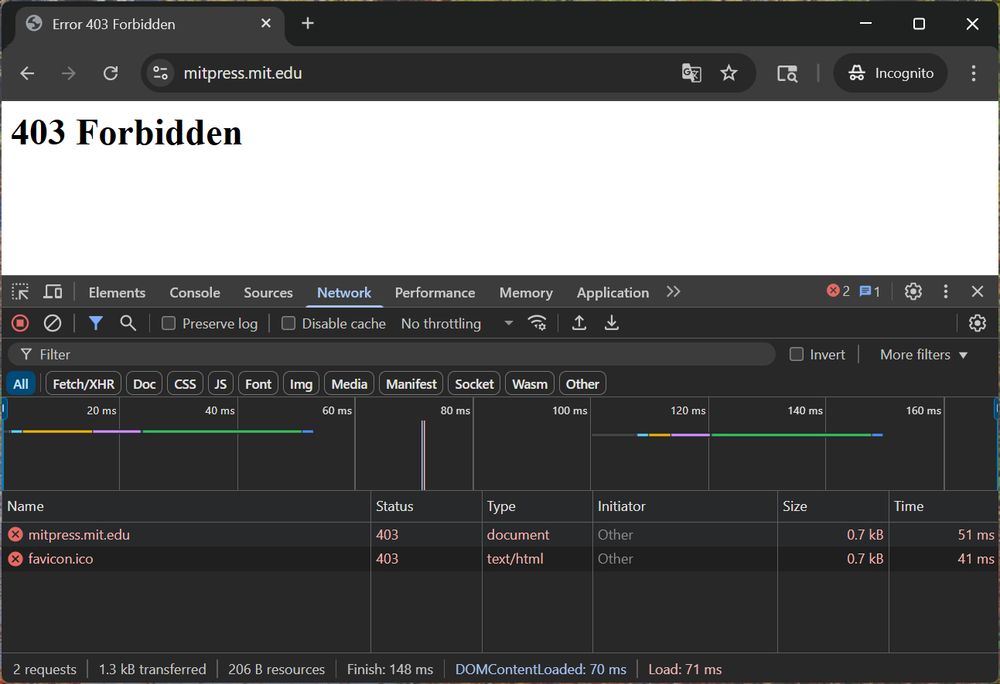Switch to the Sources tab
Viewport: 1000px width, 684px height.
[268, 293]
